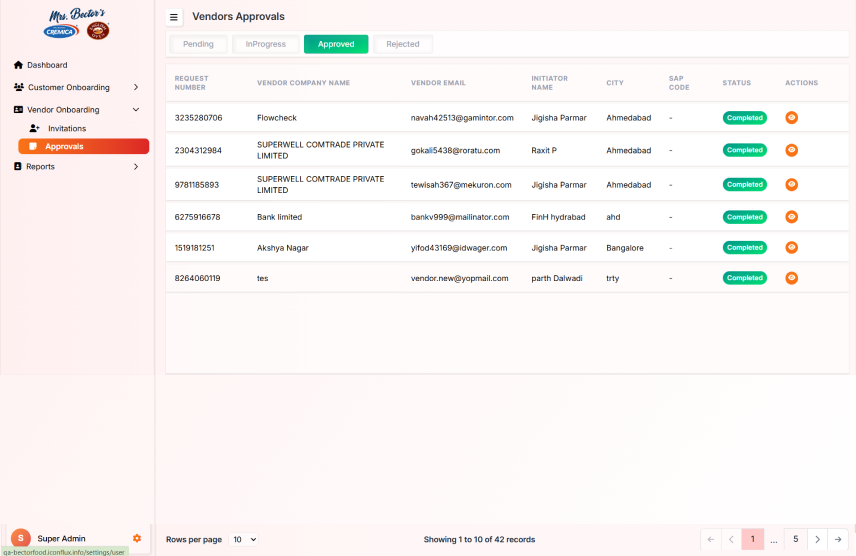This screenshot has height=556, width=856.
Task: Switch to the Rejected tab
Action: point(403,44)
